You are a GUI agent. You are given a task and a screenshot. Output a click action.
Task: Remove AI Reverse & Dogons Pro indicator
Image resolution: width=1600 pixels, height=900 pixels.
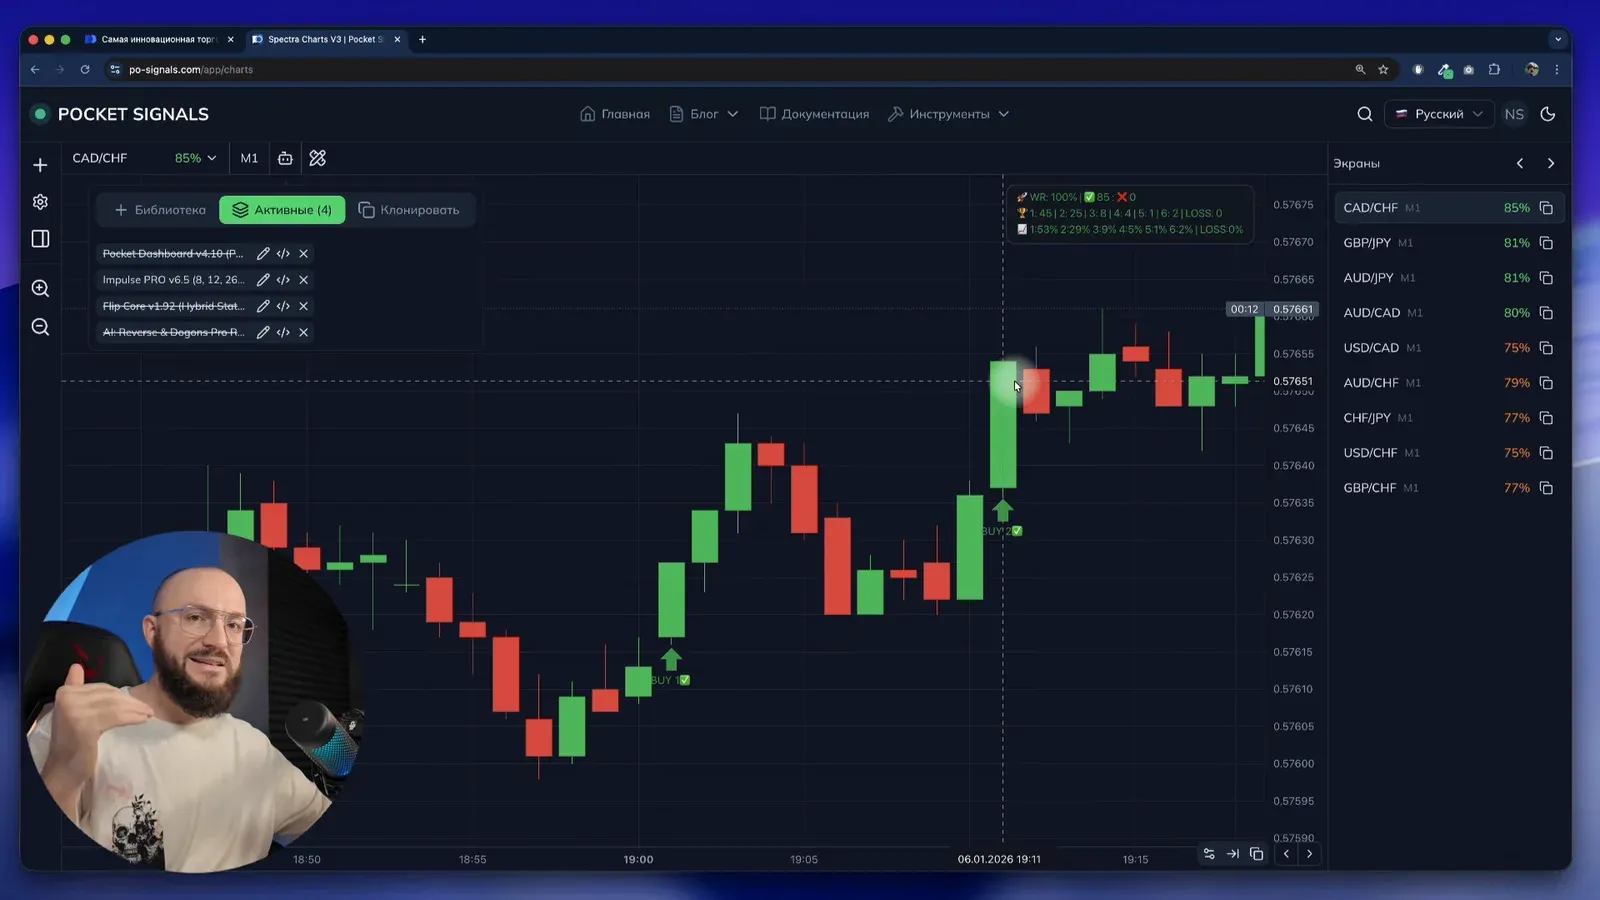pyautogui.click(x=303, y=332)
